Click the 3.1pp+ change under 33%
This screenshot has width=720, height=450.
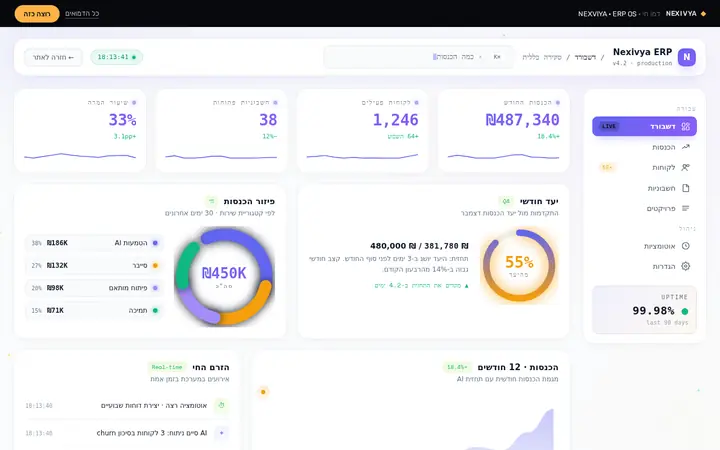(125, 136)
